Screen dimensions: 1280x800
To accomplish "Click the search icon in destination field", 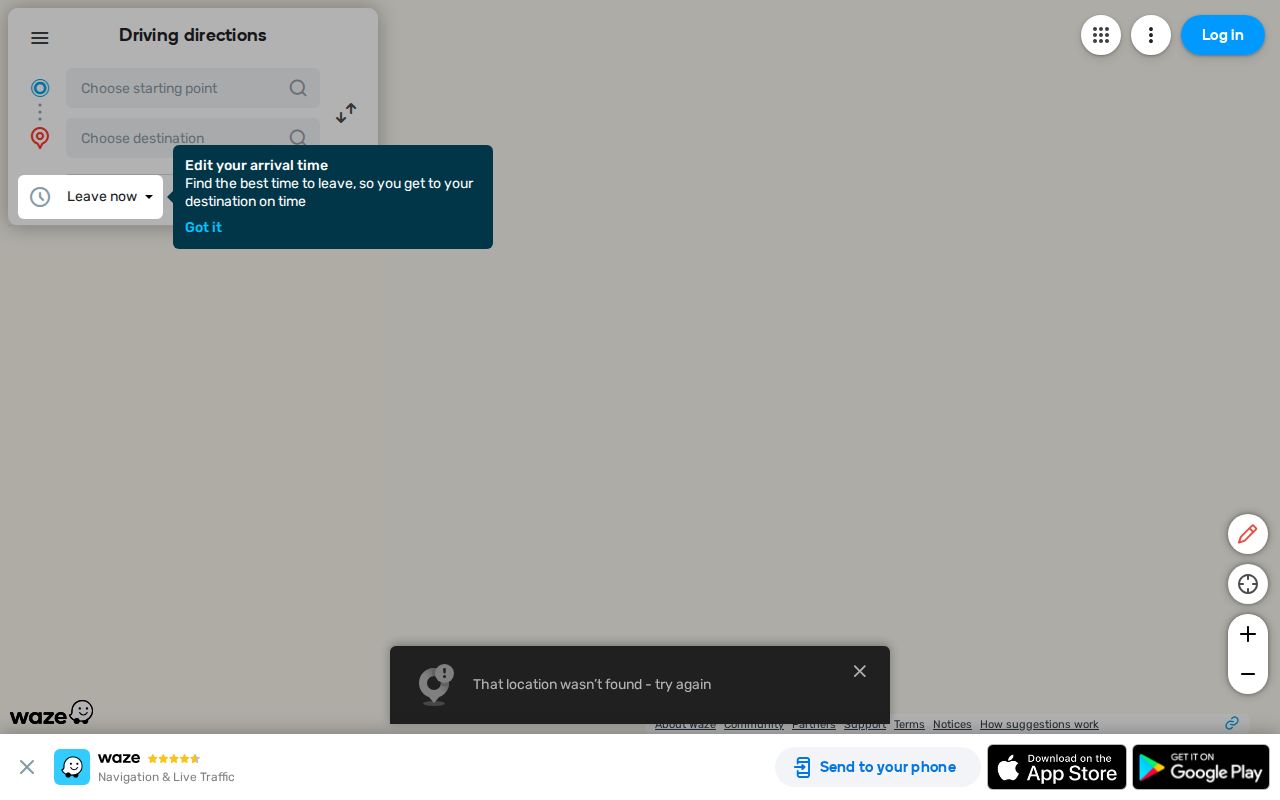I will [x=298, y=138].
